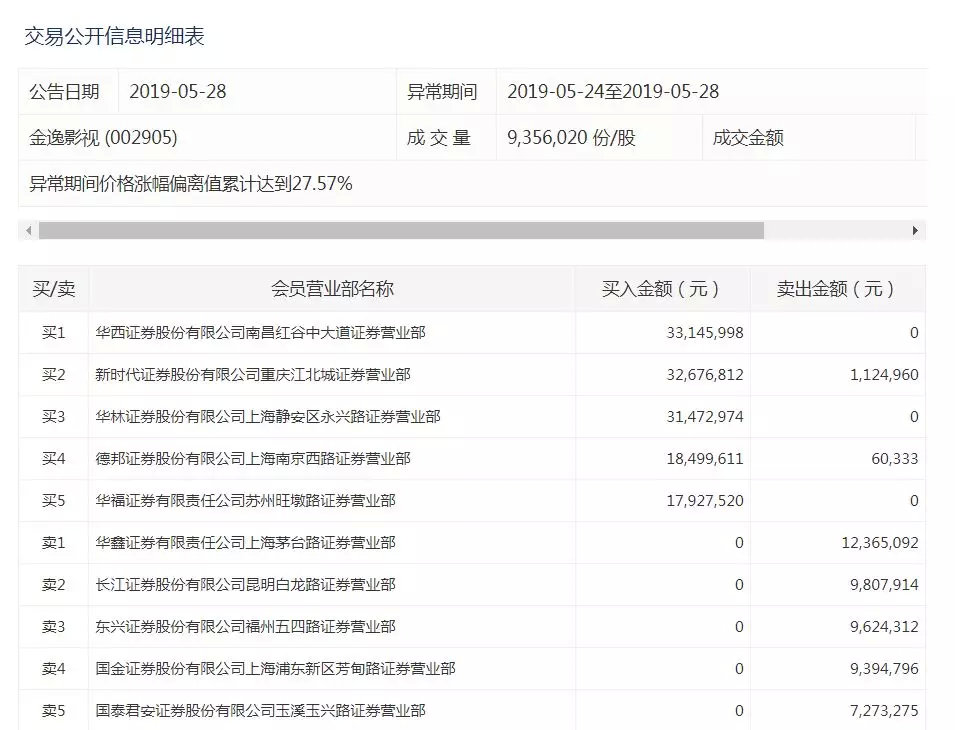
Task: Select the 华福证券 苏州旺墩路 row name
Action: point(245,500)
